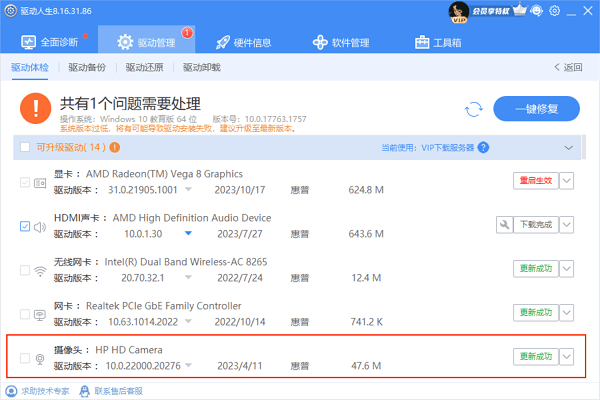This screenshot has height=400, width=600.
Task: Expand options arrow for Realtek row
Action: point(566,313)
